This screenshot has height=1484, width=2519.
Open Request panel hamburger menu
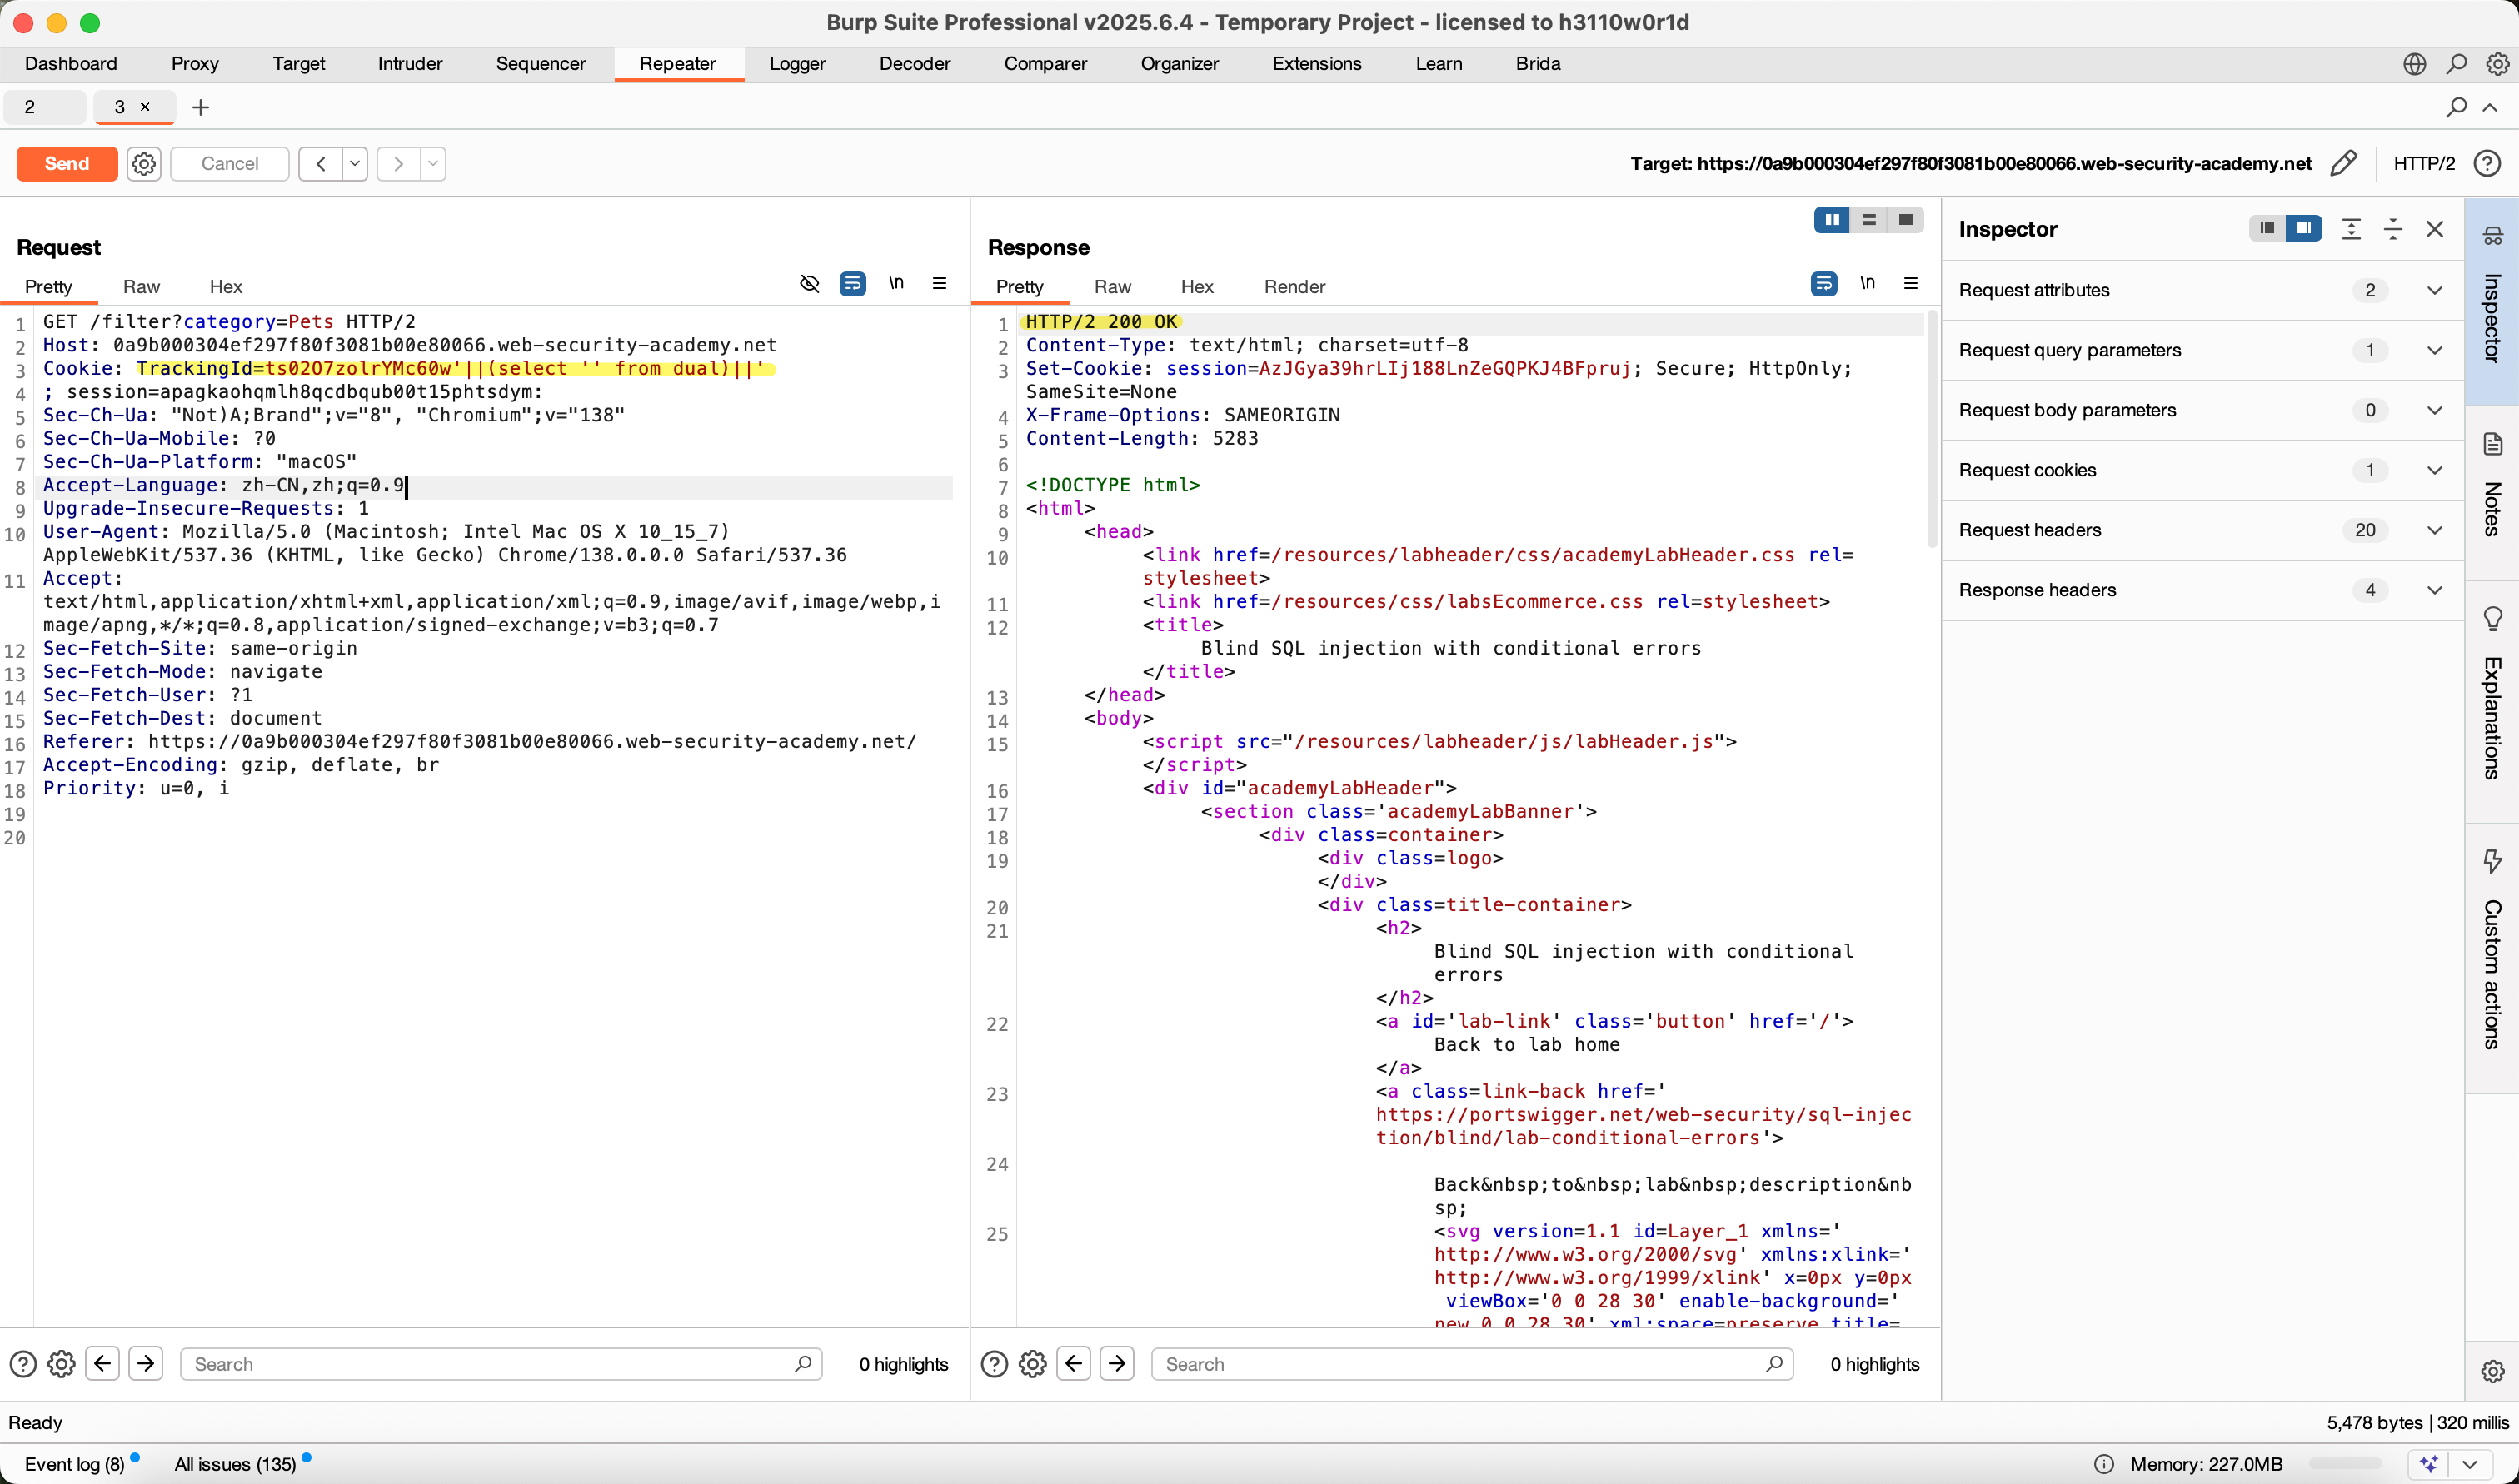click(939, 283)
